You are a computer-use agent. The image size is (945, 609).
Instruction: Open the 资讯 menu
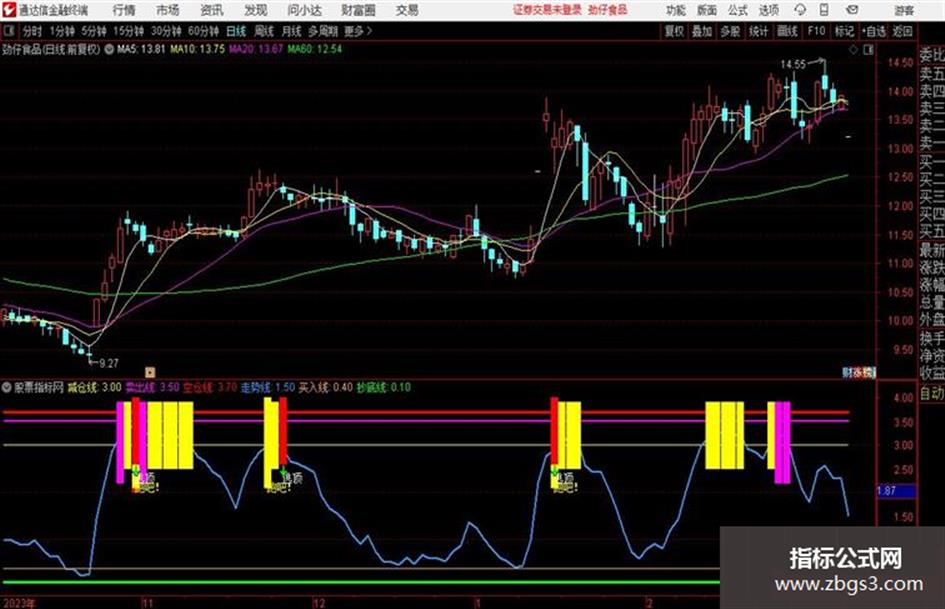point(212,10)
